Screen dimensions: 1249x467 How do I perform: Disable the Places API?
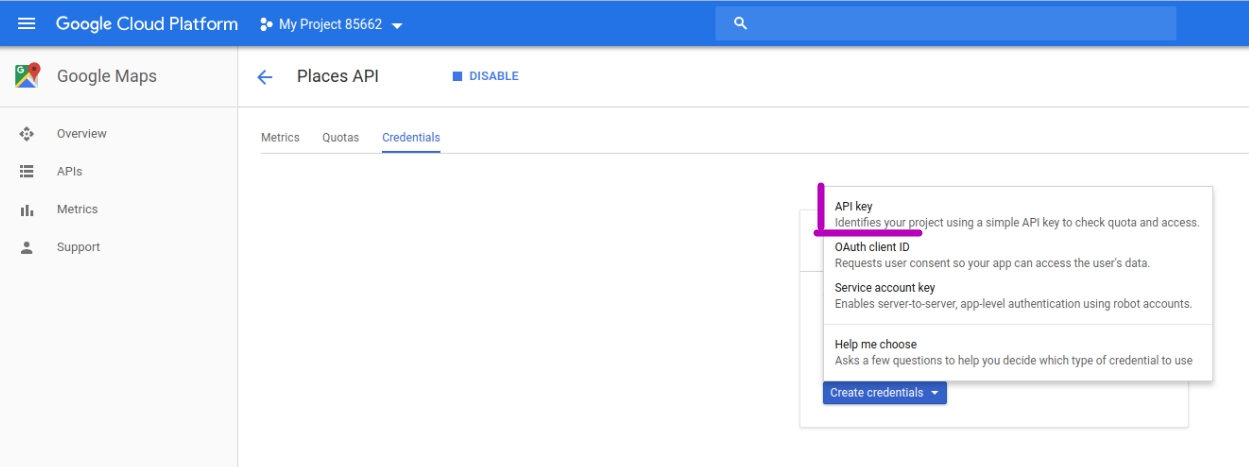486,76
